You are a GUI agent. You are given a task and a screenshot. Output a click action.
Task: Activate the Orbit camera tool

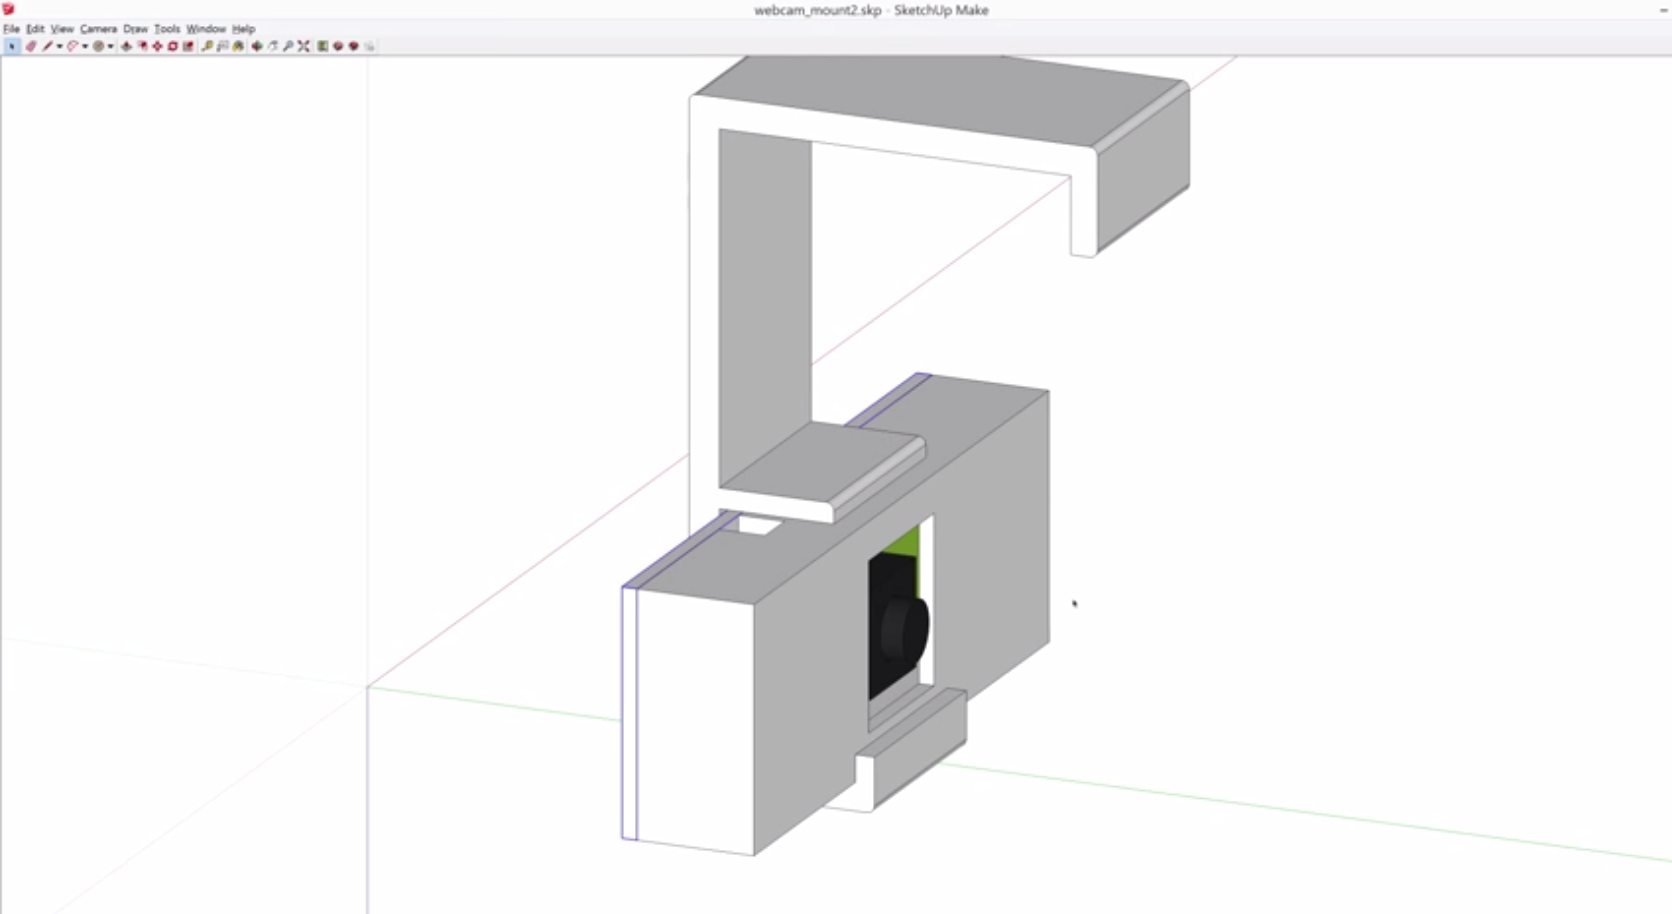pyautogui.click(x=257, y=46)
